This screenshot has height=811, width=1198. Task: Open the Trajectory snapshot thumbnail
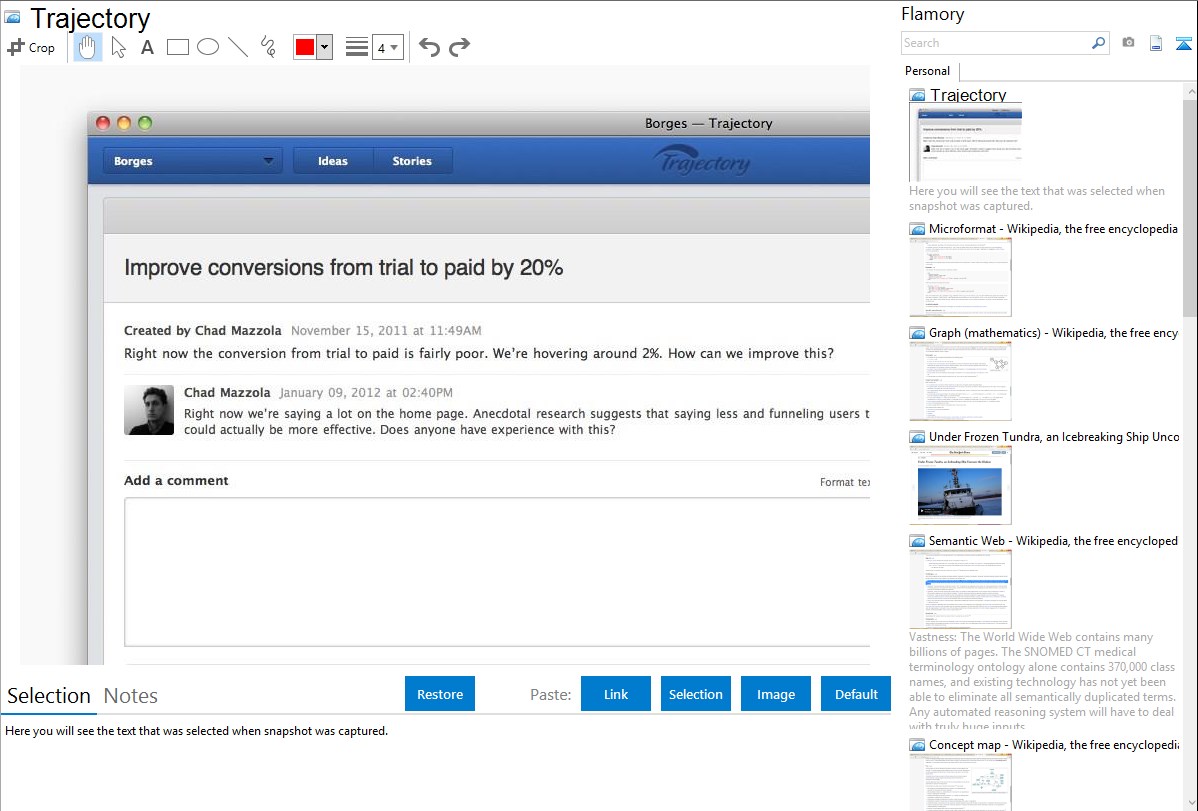[966, 142]
